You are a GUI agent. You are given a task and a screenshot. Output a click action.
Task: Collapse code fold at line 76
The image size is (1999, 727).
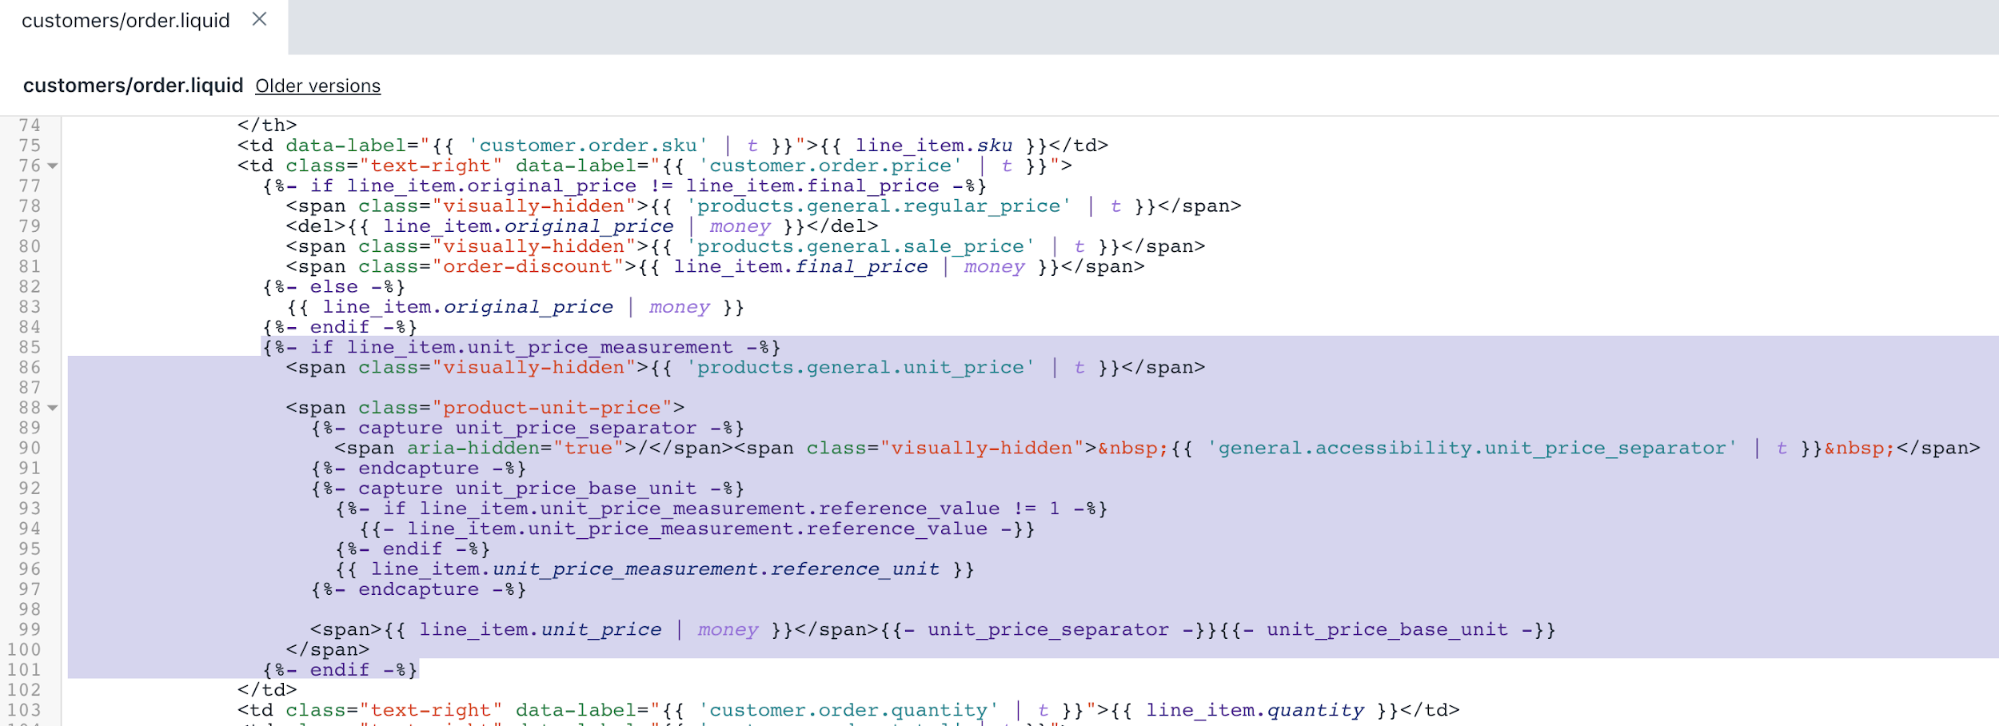point(53,166)
